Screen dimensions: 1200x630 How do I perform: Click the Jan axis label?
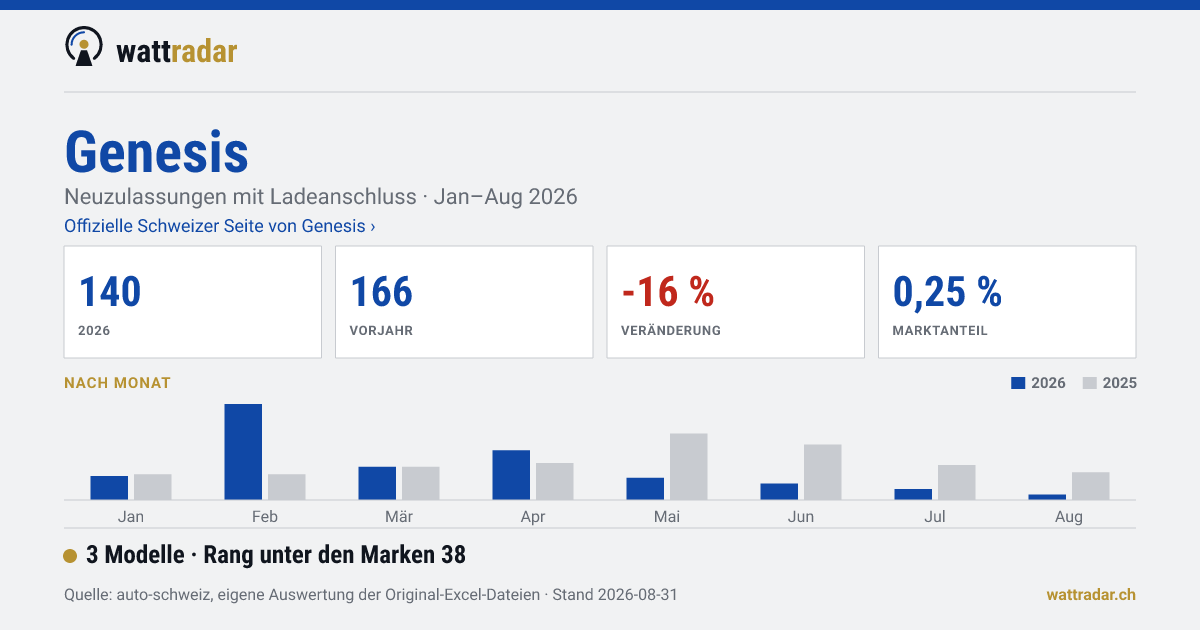(x=131, y=517)
